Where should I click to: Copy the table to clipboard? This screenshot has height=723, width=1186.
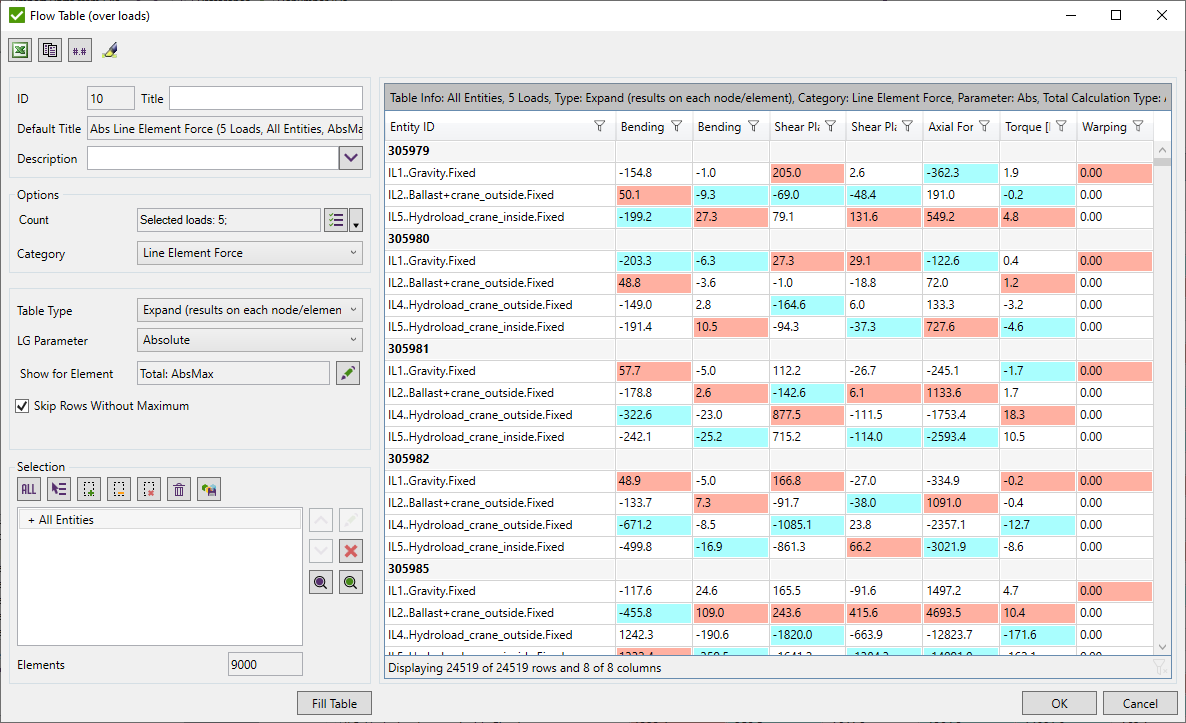49,49
